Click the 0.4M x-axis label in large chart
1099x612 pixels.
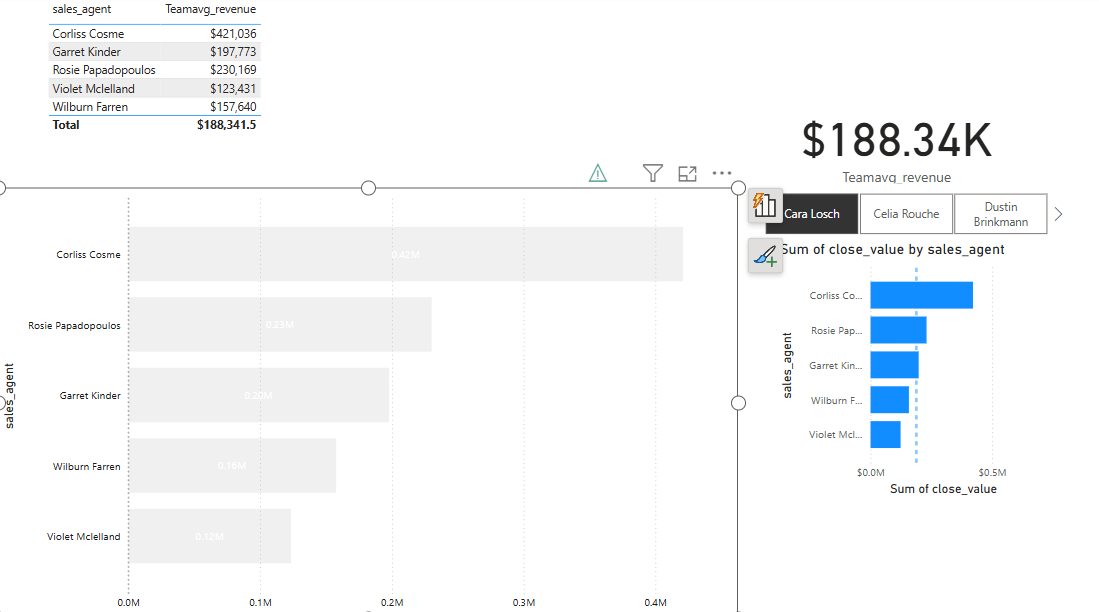(655, 602)
